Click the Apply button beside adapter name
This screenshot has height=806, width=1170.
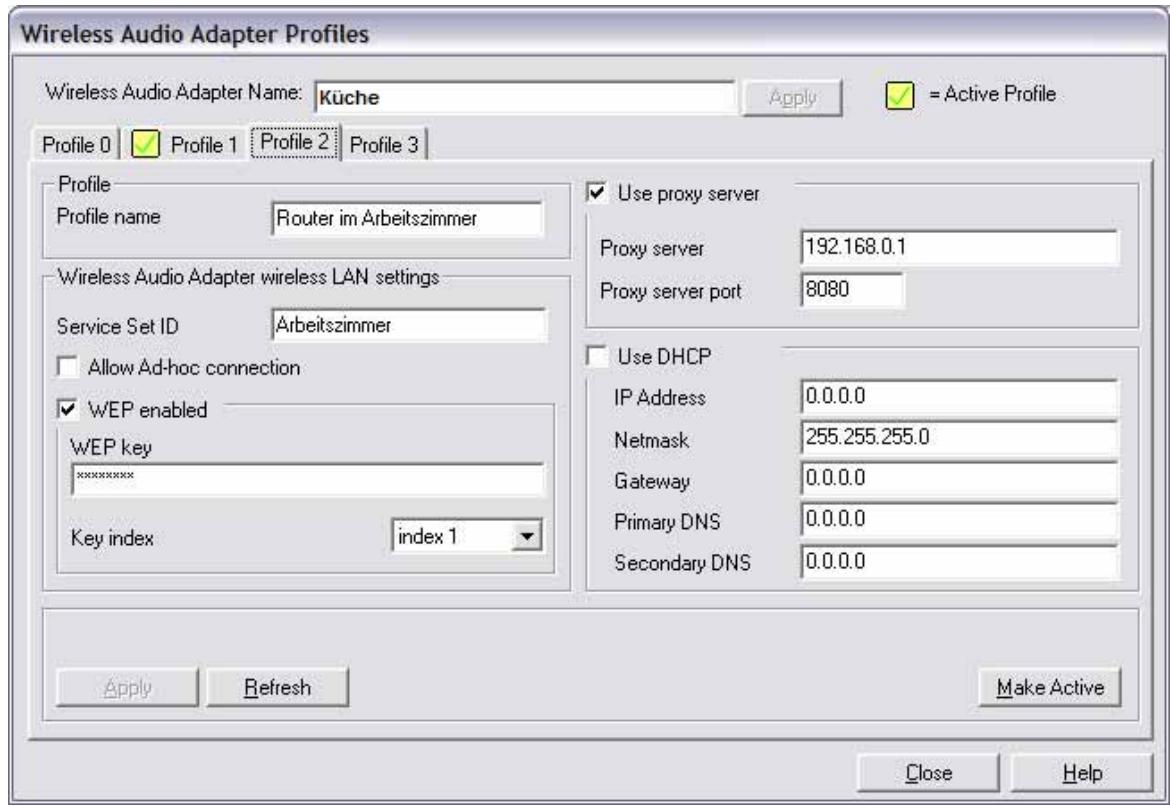tap(792, 98)
